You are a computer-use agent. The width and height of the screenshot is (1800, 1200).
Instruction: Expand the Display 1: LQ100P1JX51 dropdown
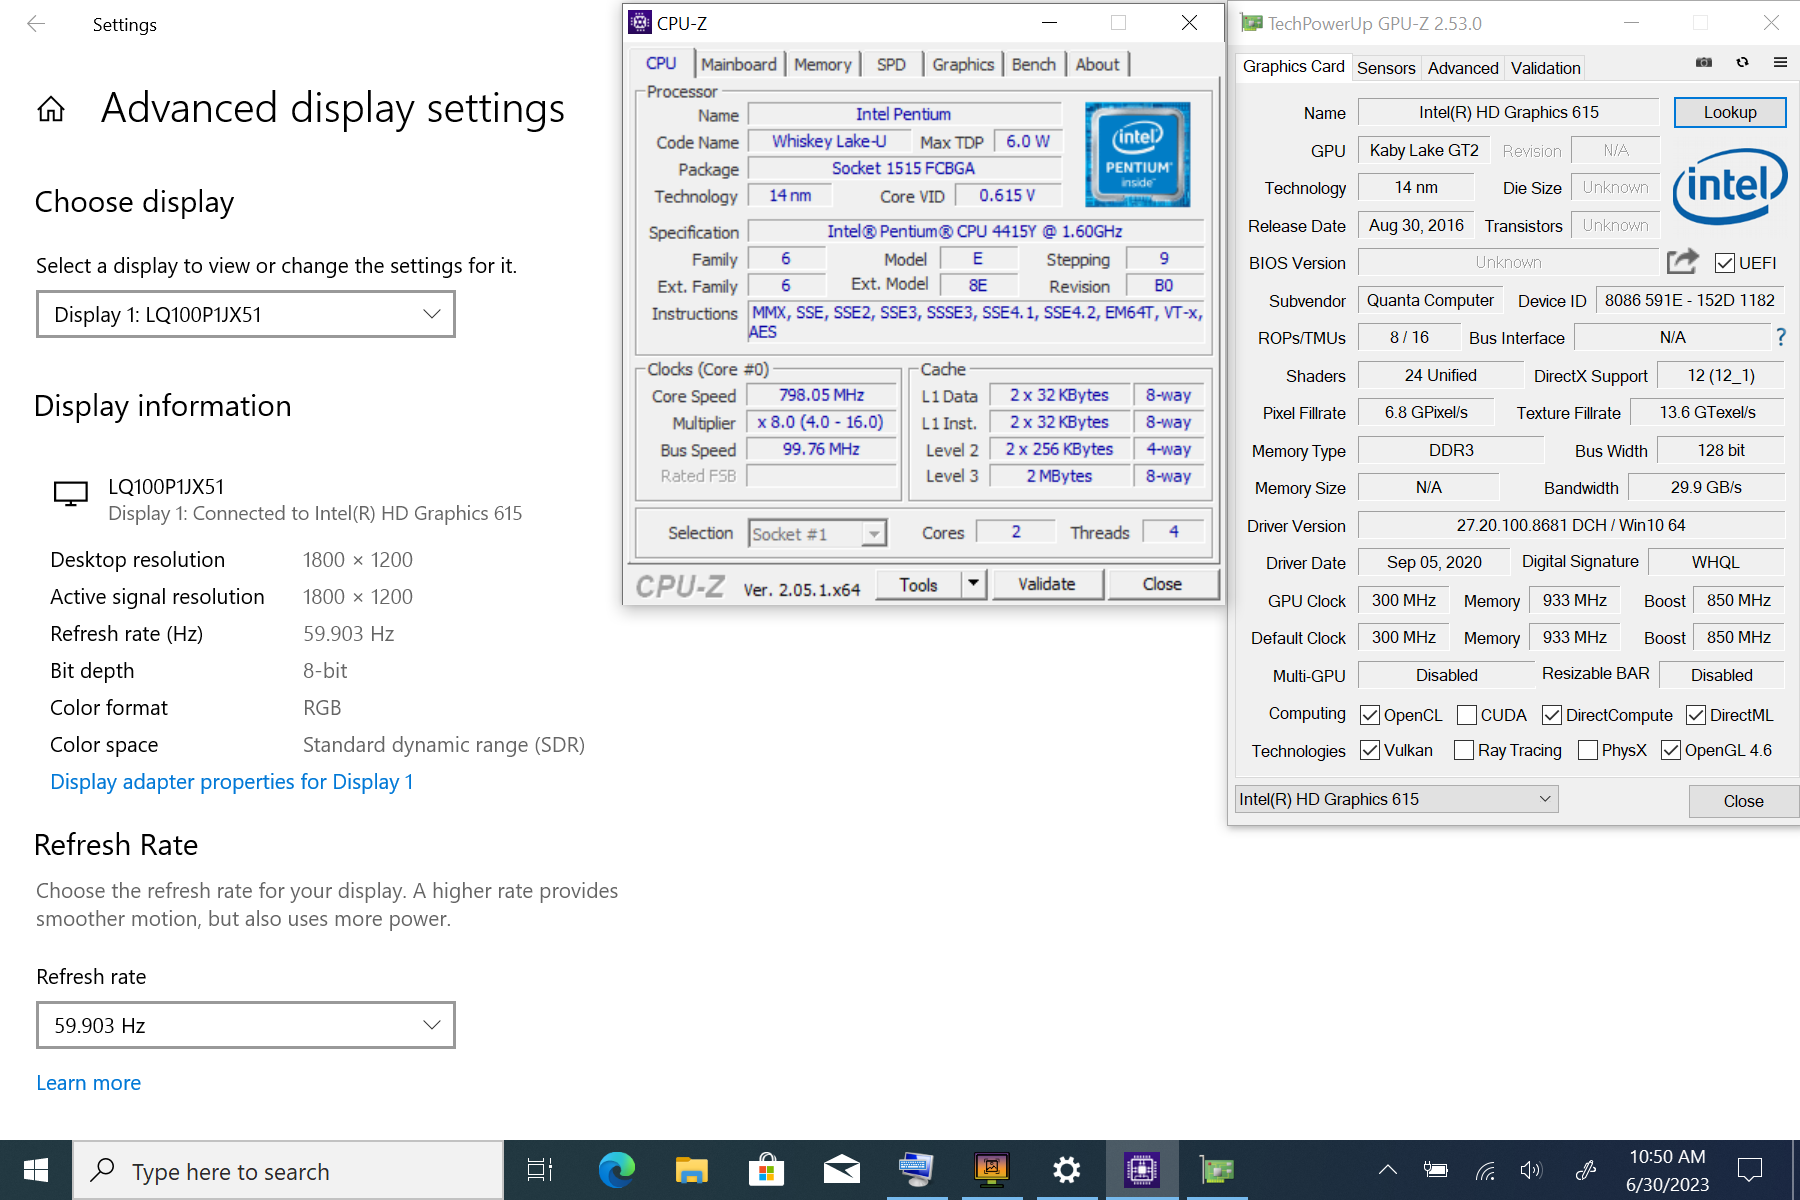click(246, 314)
